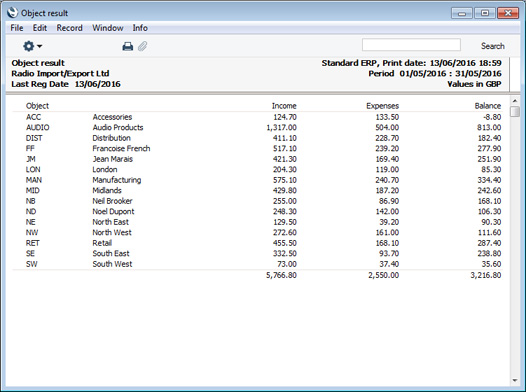The image size is (526, 392).
Task: Close the Object result window
Action: (508, 13)
